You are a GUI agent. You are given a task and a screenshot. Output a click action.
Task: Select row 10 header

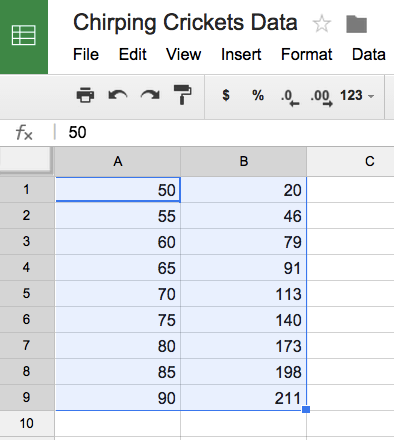pyautogui.click(x=27, y=424)
